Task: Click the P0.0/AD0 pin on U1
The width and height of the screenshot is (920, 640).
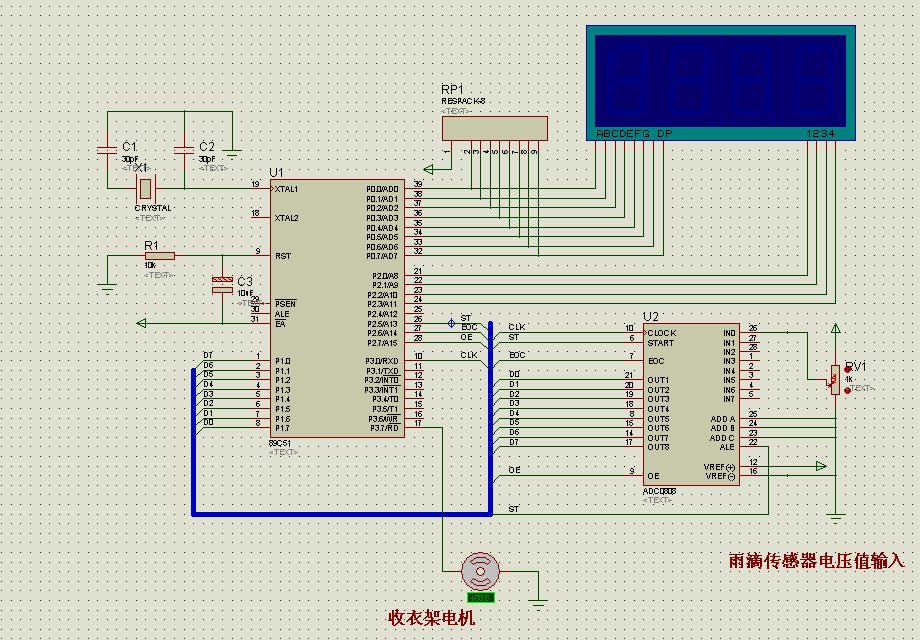Action: 383,189
